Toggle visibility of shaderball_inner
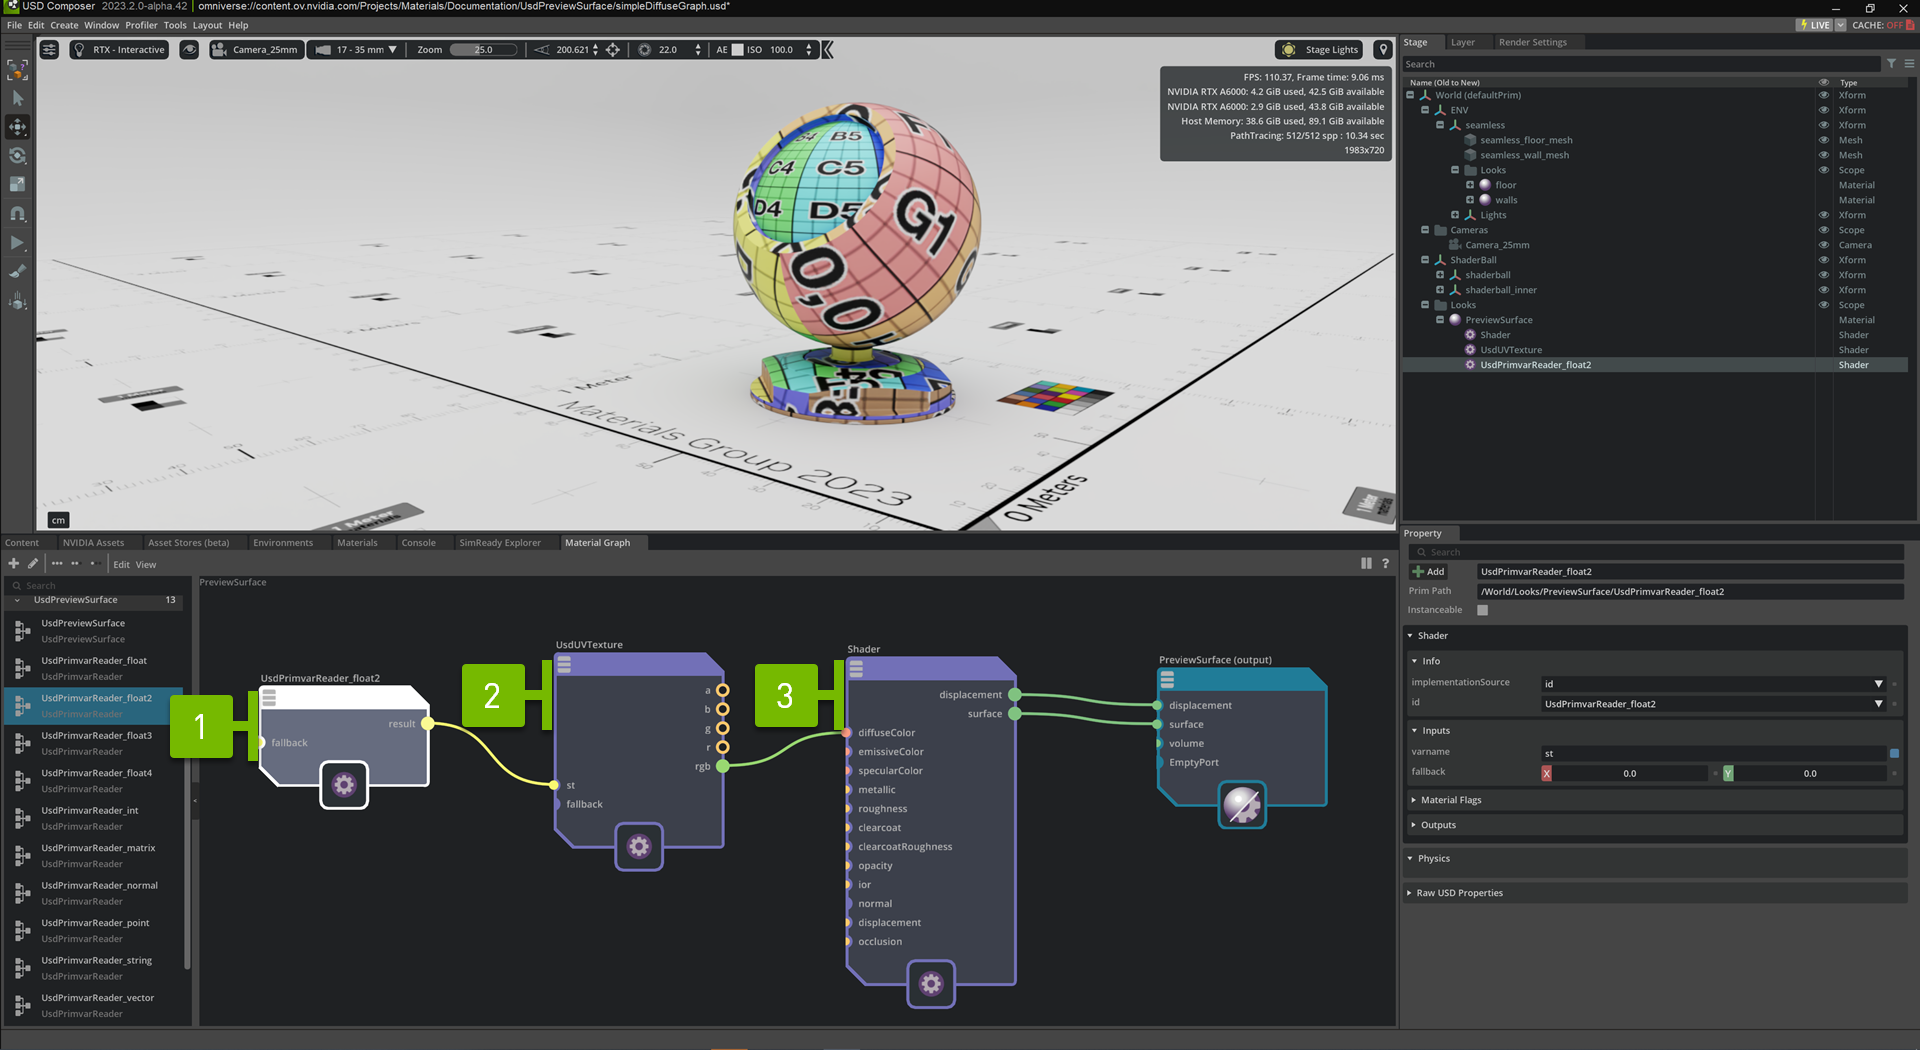Image resolution: width=1920 pixels, height=1050 pixels. point(1823,290)
